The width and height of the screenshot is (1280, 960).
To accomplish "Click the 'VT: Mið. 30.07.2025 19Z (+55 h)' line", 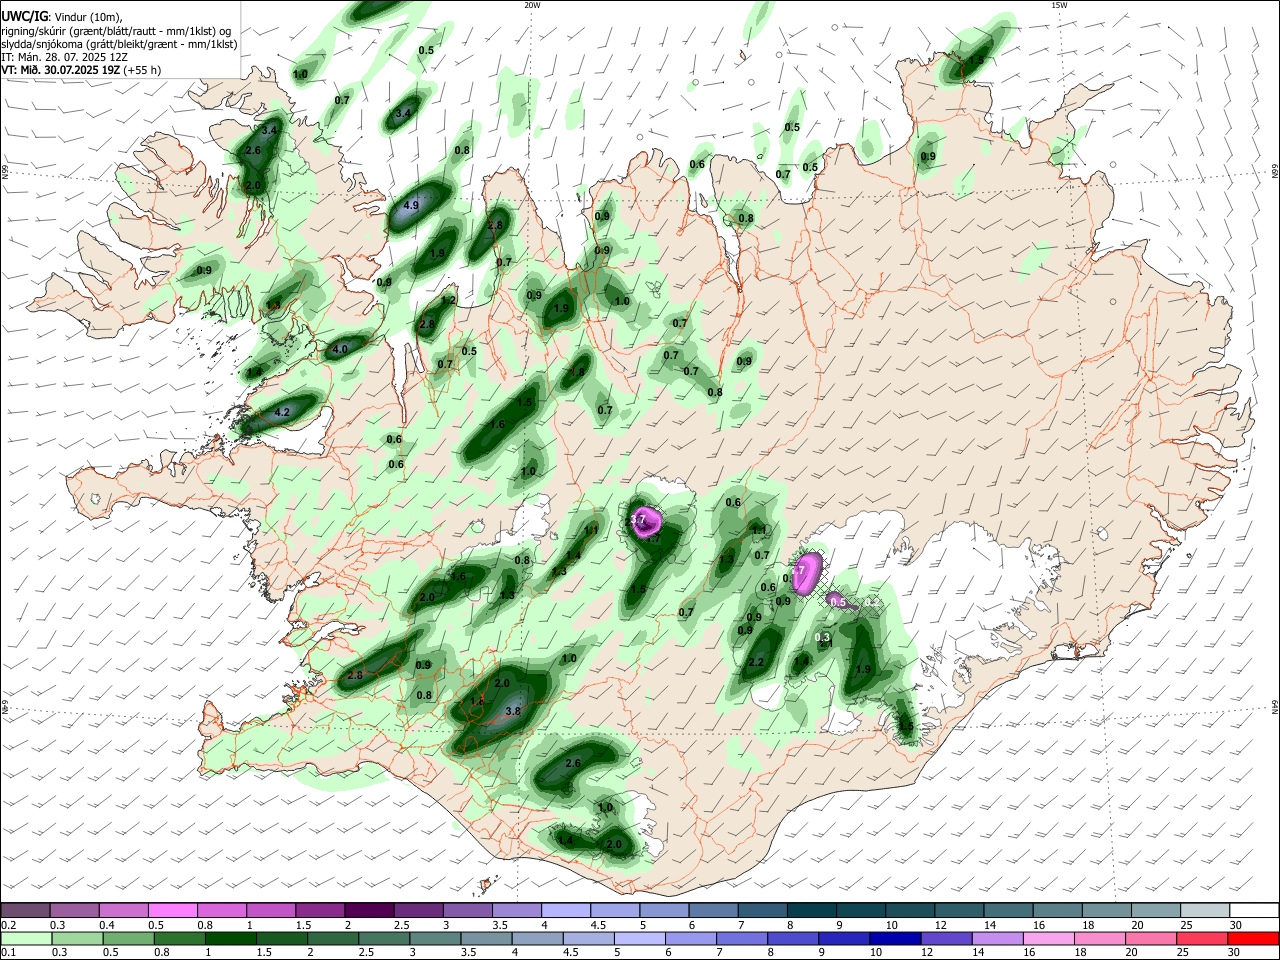I will pos(81,70).
